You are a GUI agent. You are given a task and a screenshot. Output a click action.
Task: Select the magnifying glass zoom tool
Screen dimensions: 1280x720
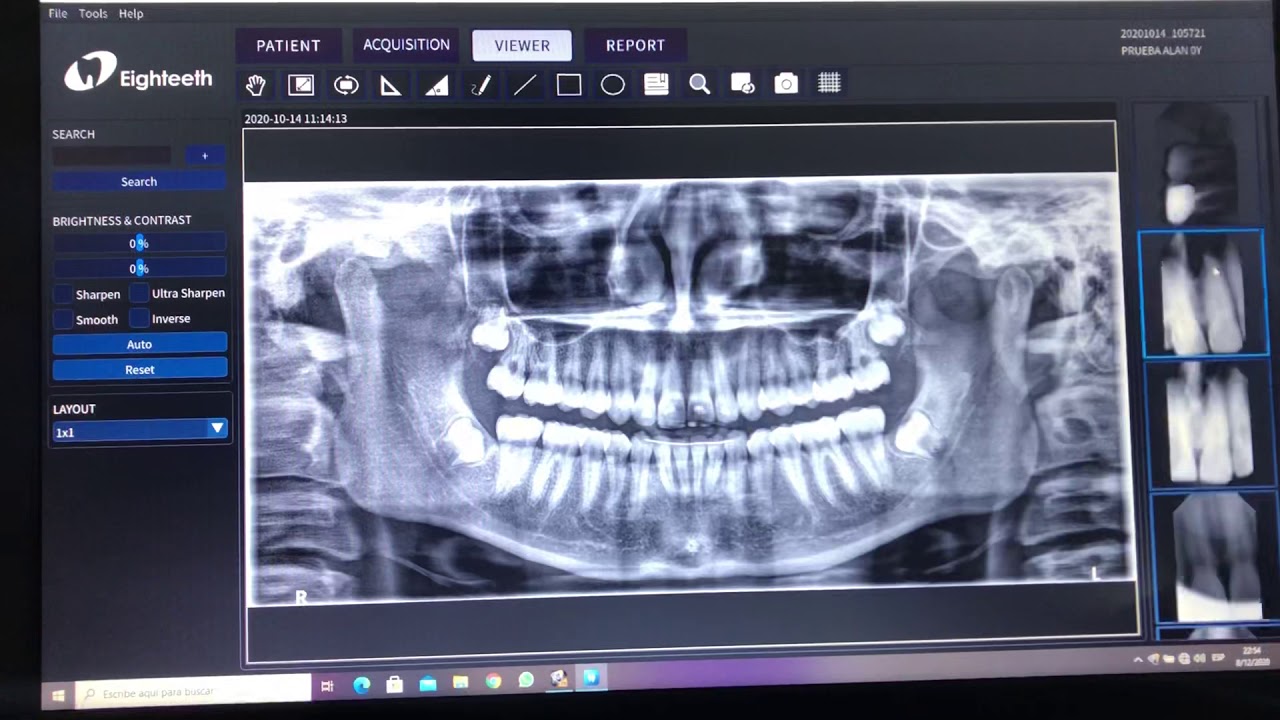699,84
